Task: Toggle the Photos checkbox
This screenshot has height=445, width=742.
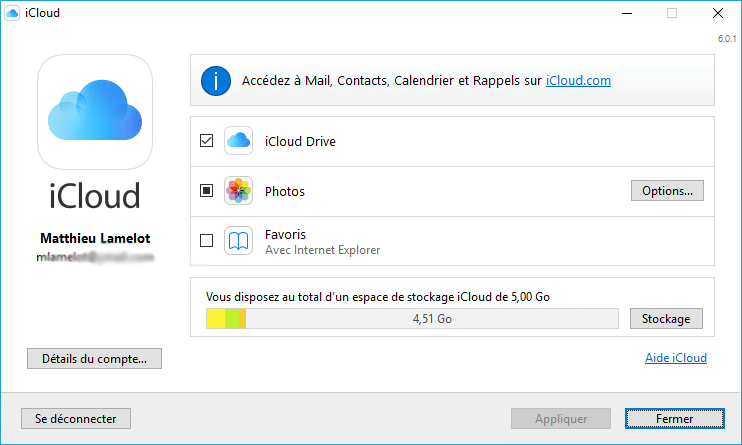Action: point(206,191)
